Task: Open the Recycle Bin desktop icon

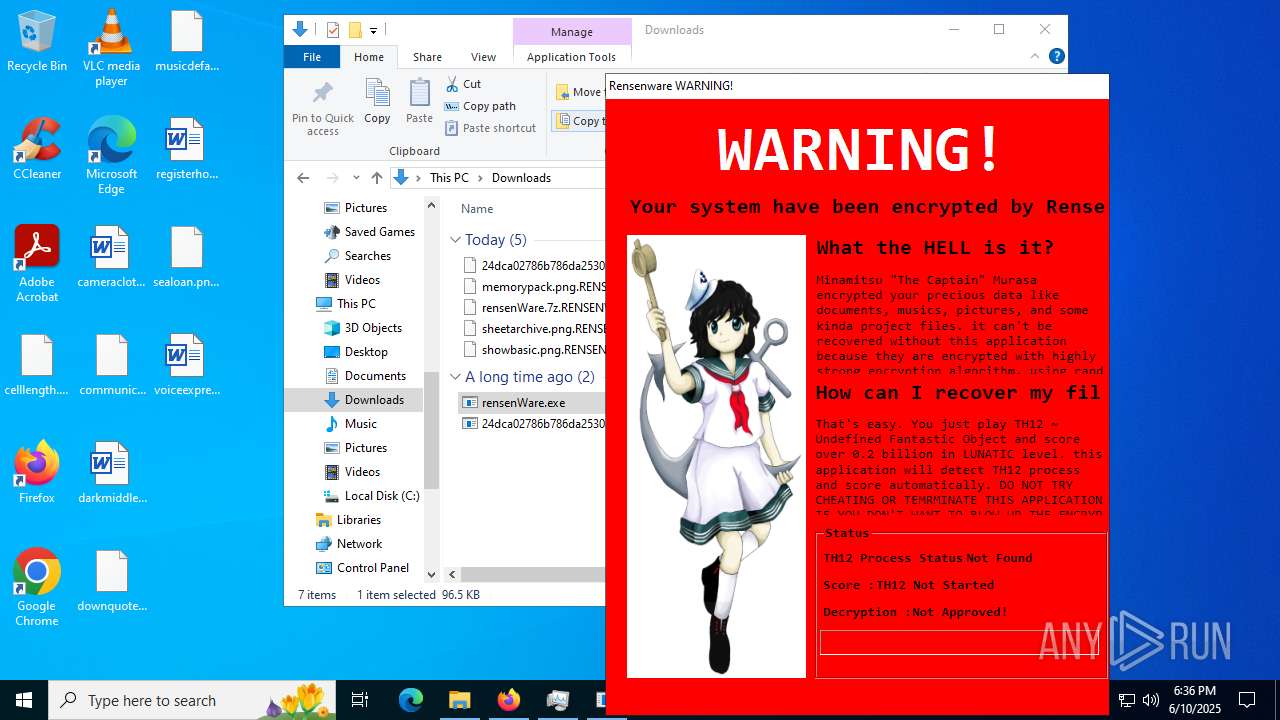Action: [37, 42]
